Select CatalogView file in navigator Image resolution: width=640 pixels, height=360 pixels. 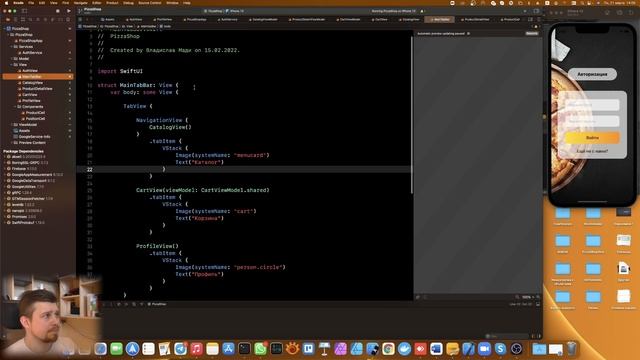coord(32,82)
